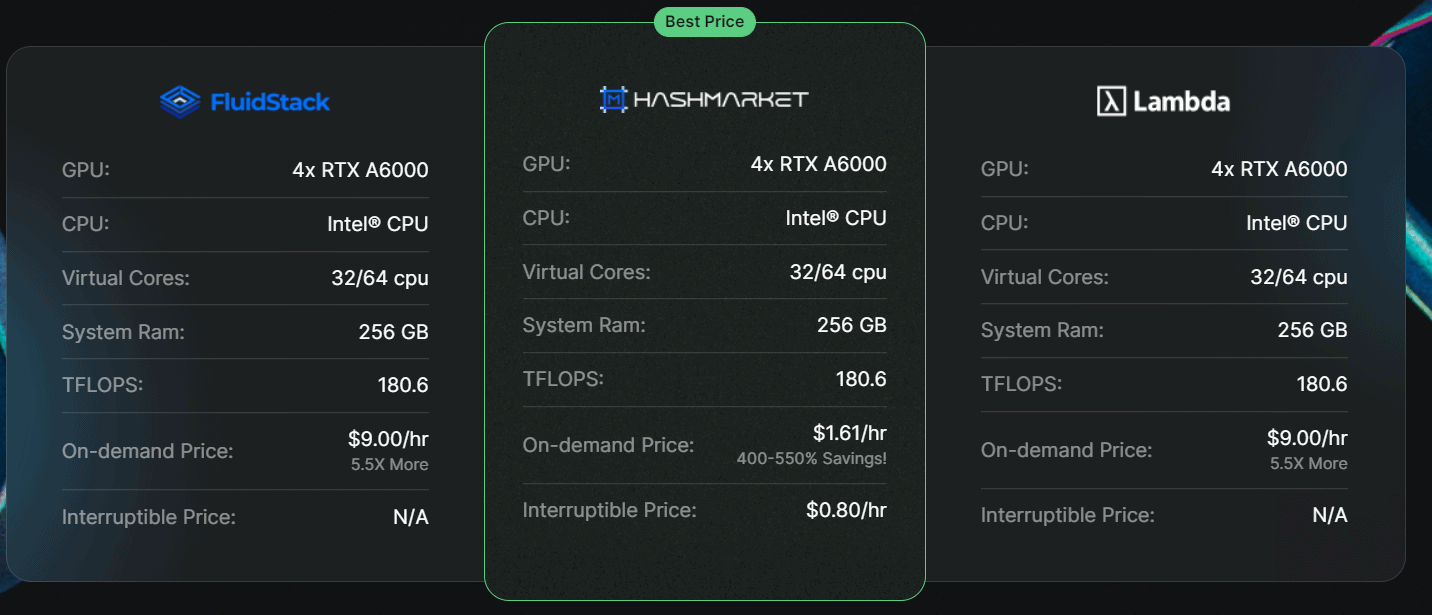
Task: Click the Lambda logo icon
Action: point(1111,101)
